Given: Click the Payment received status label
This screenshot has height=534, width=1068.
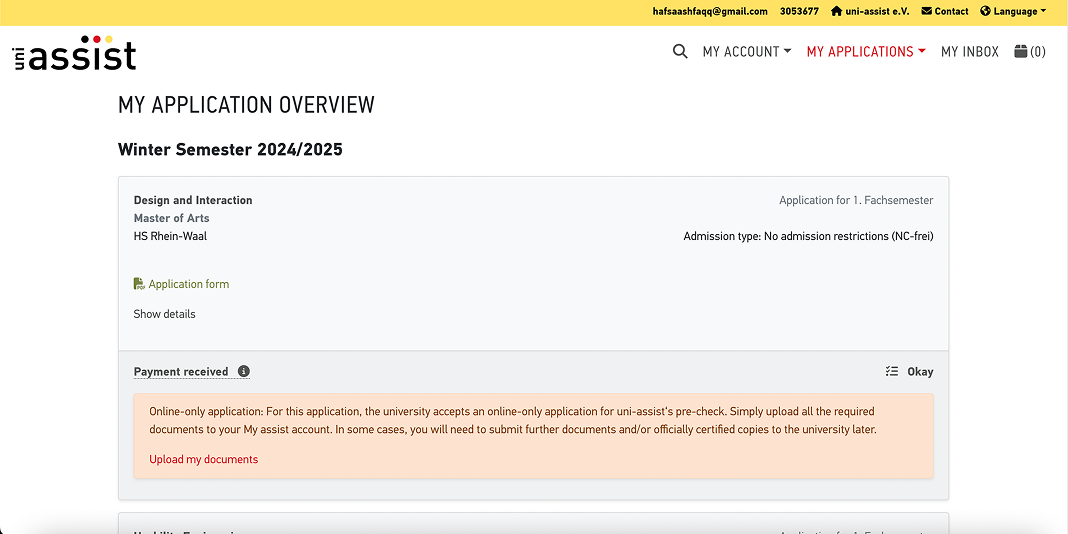Looking at the screenshot, I should [x=180, y=371].
